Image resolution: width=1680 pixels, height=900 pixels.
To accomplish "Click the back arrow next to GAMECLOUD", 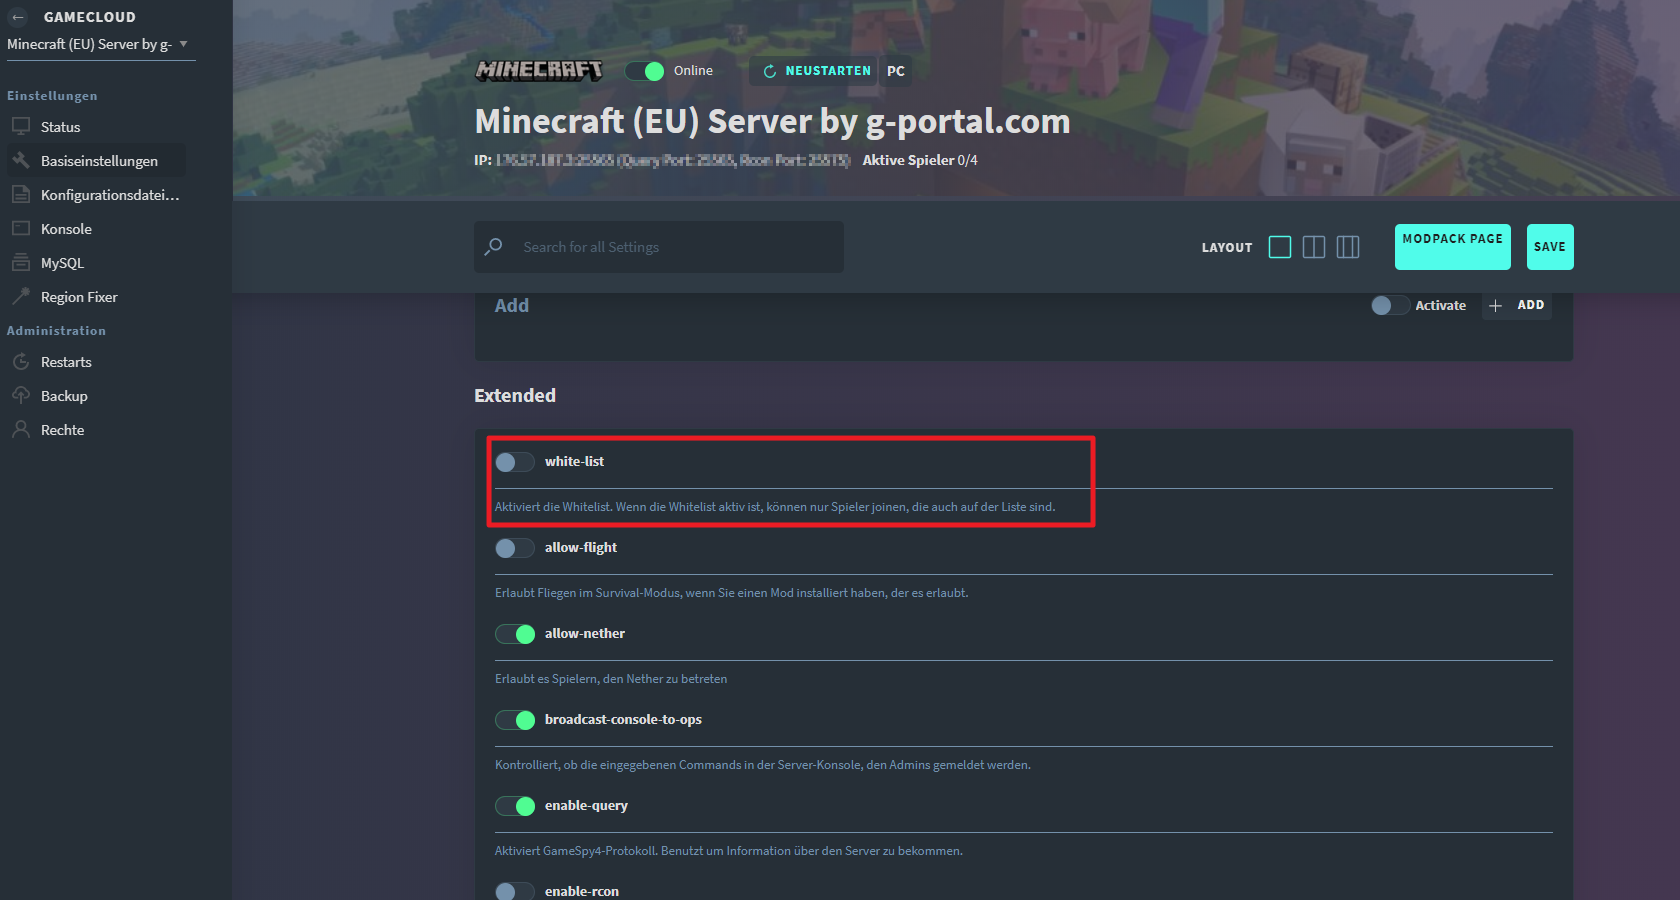I will pos(17,16).
